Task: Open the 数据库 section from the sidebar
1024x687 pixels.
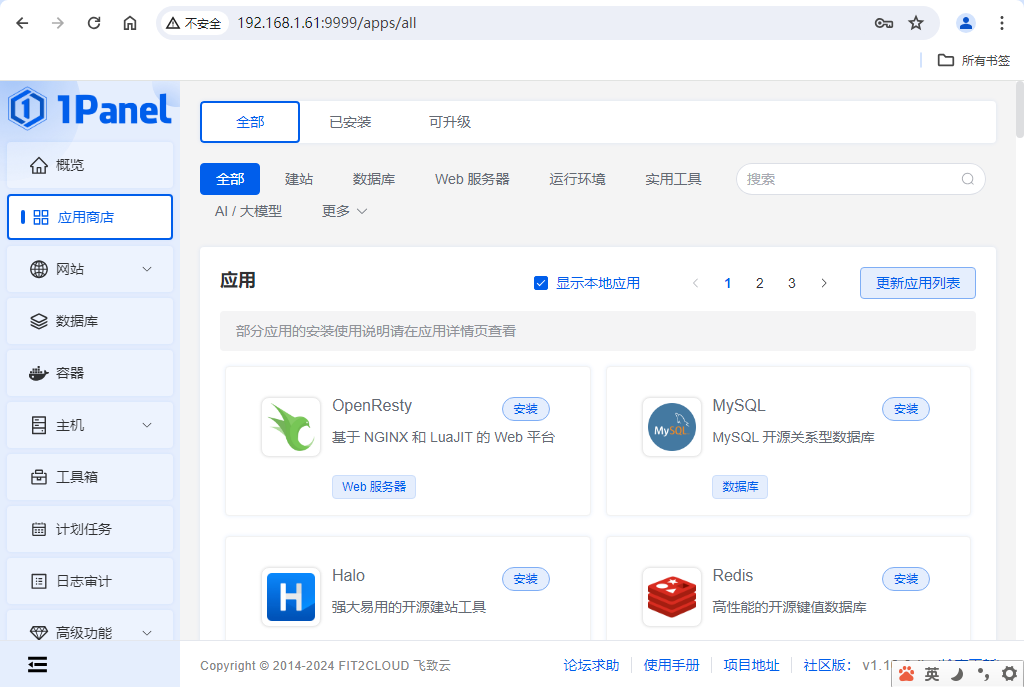Action: click(89, 321)
